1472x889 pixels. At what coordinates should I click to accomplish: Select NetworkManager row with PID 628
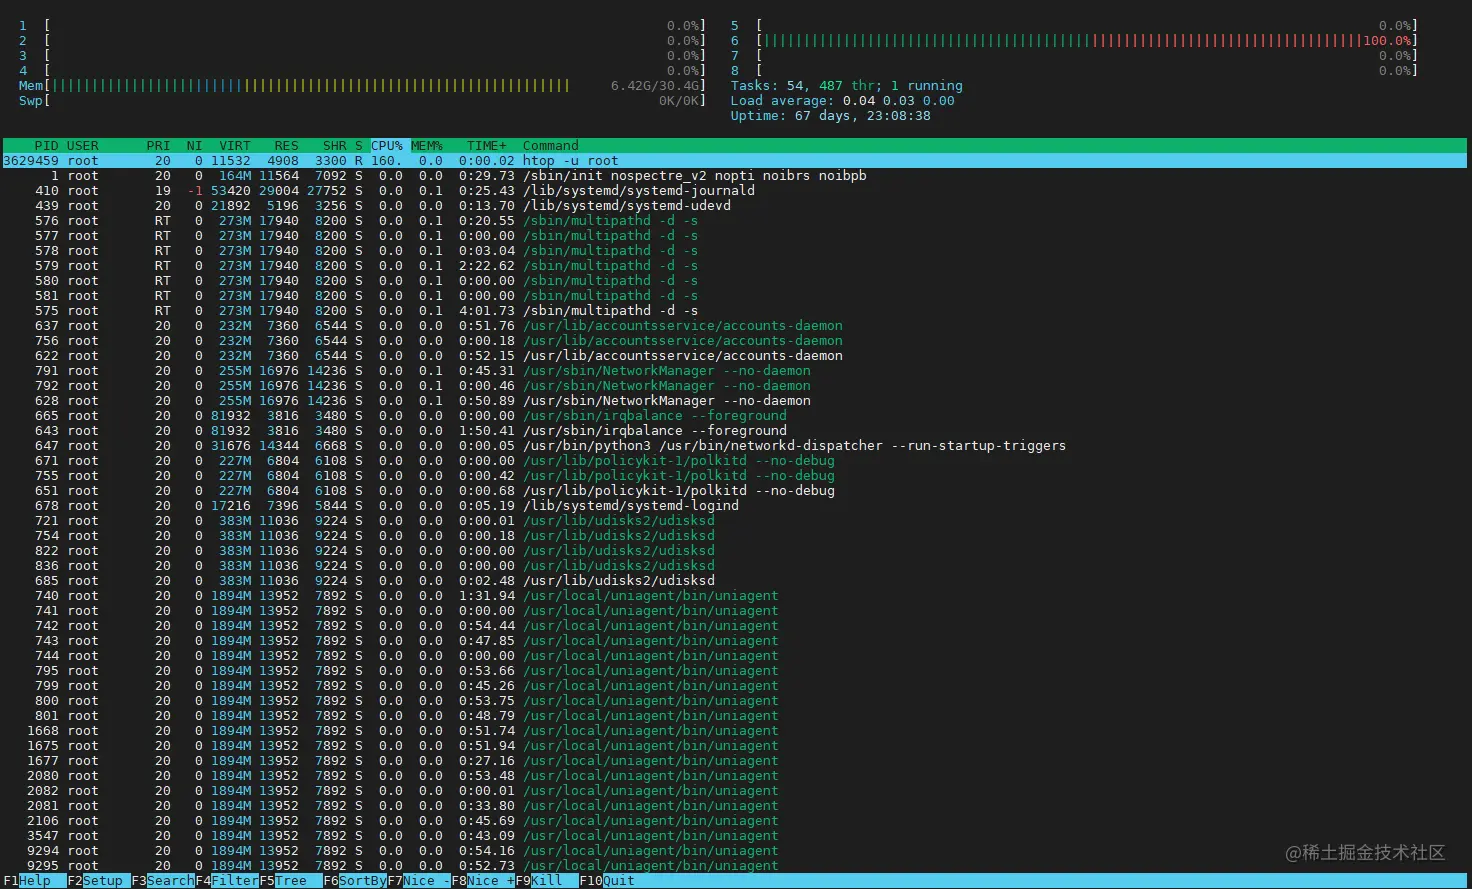click(735, 401)
